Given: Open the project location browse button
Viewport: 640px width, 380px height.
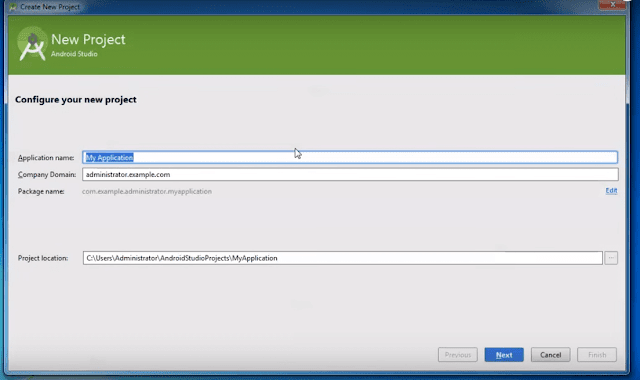Looking at the screenshot, I should [x=611, y=258].
